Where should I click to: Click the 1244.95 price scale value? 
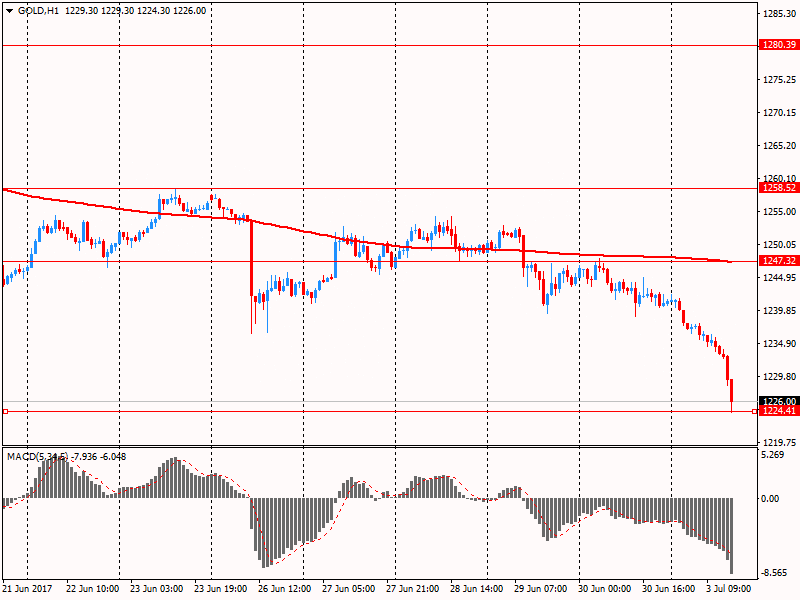coord(779,278)
